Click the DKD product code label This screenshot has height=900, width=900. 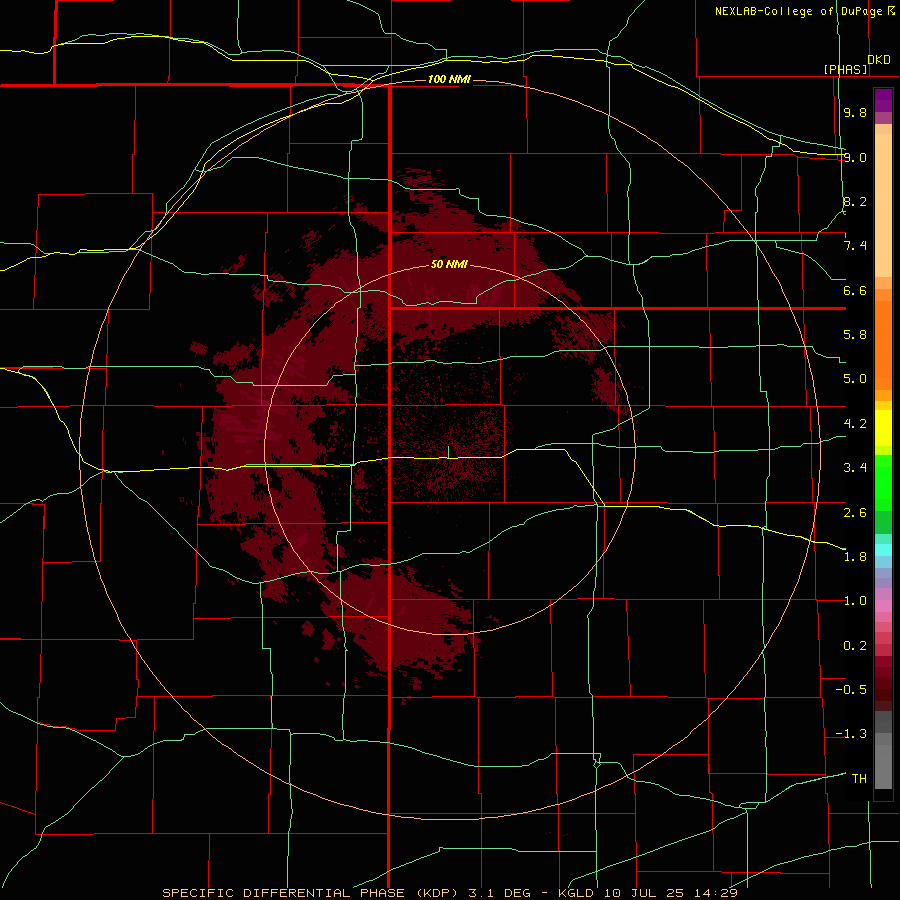click(879, 60)
